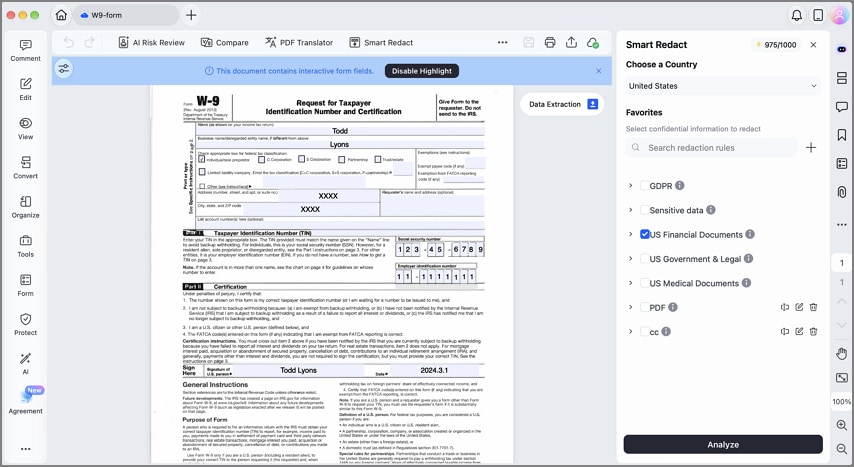Open the Convert tool in sidebar

26,168
